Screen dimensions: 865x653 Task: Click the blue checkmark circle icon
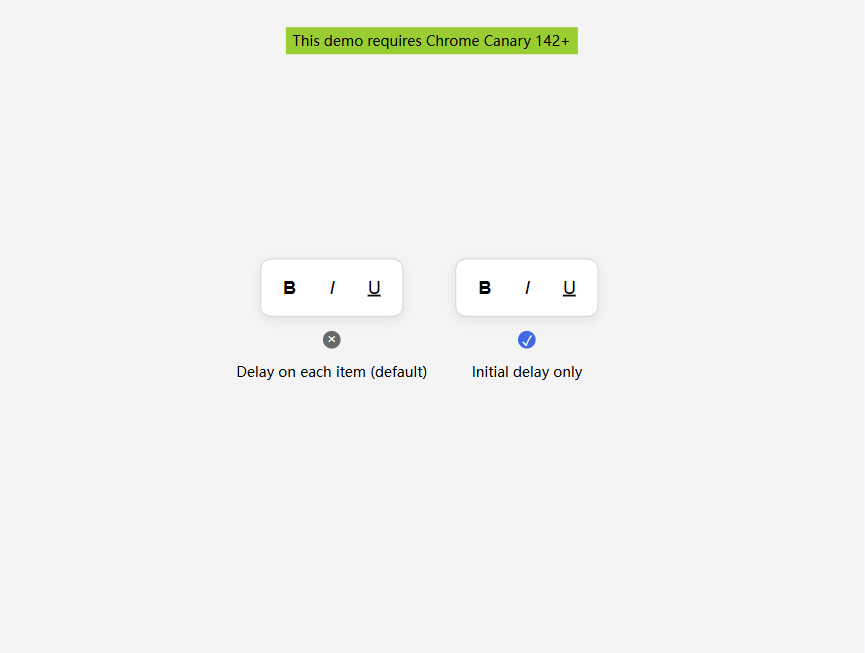[x=527, y=340]
